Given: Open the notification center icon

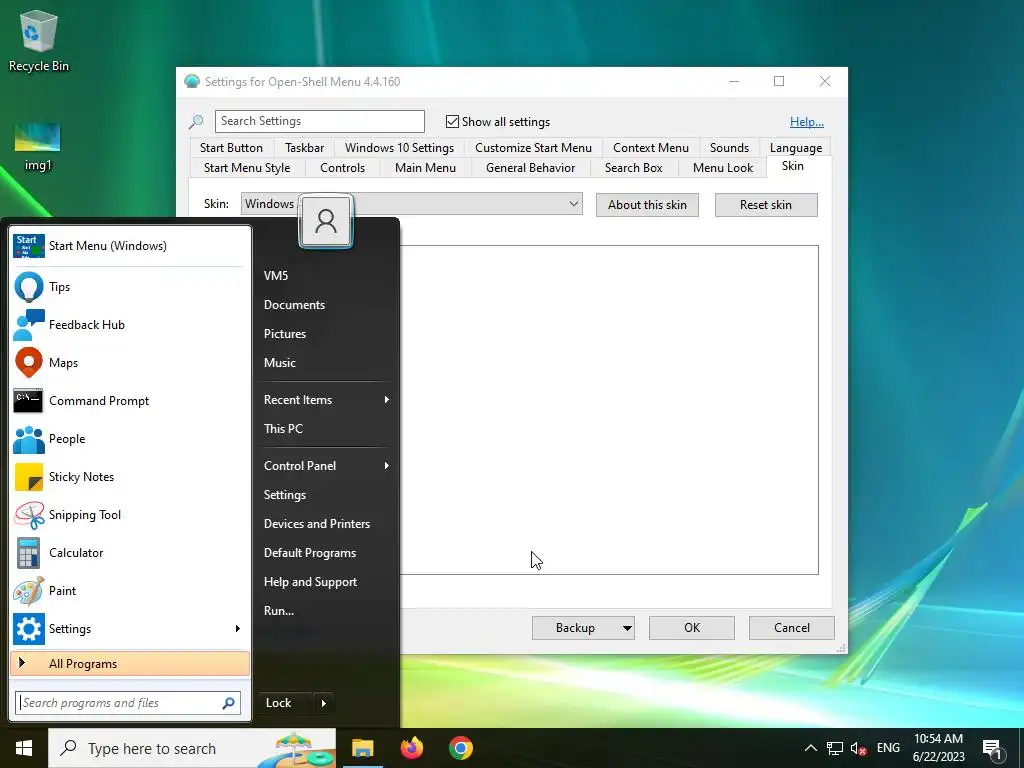Looking at the screenshot, I should 993,748.
